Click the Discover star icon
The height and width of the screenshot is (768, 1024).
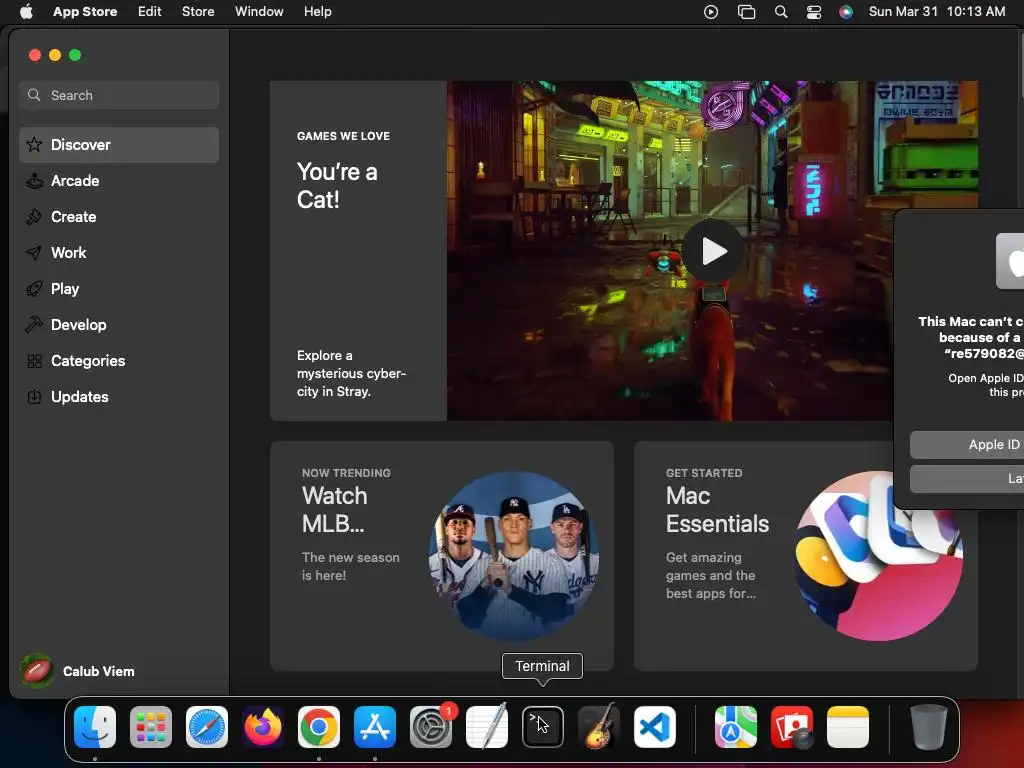34,145
